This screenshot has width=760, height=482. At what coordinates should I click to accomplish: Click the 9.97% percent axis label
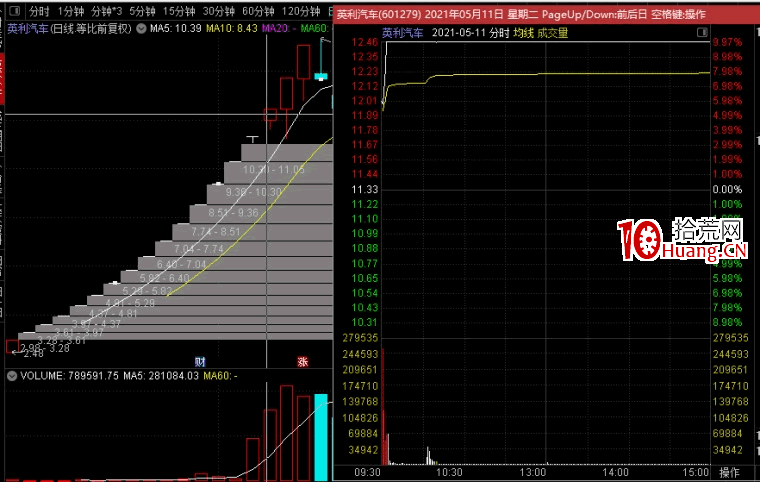tap(727, 42)
